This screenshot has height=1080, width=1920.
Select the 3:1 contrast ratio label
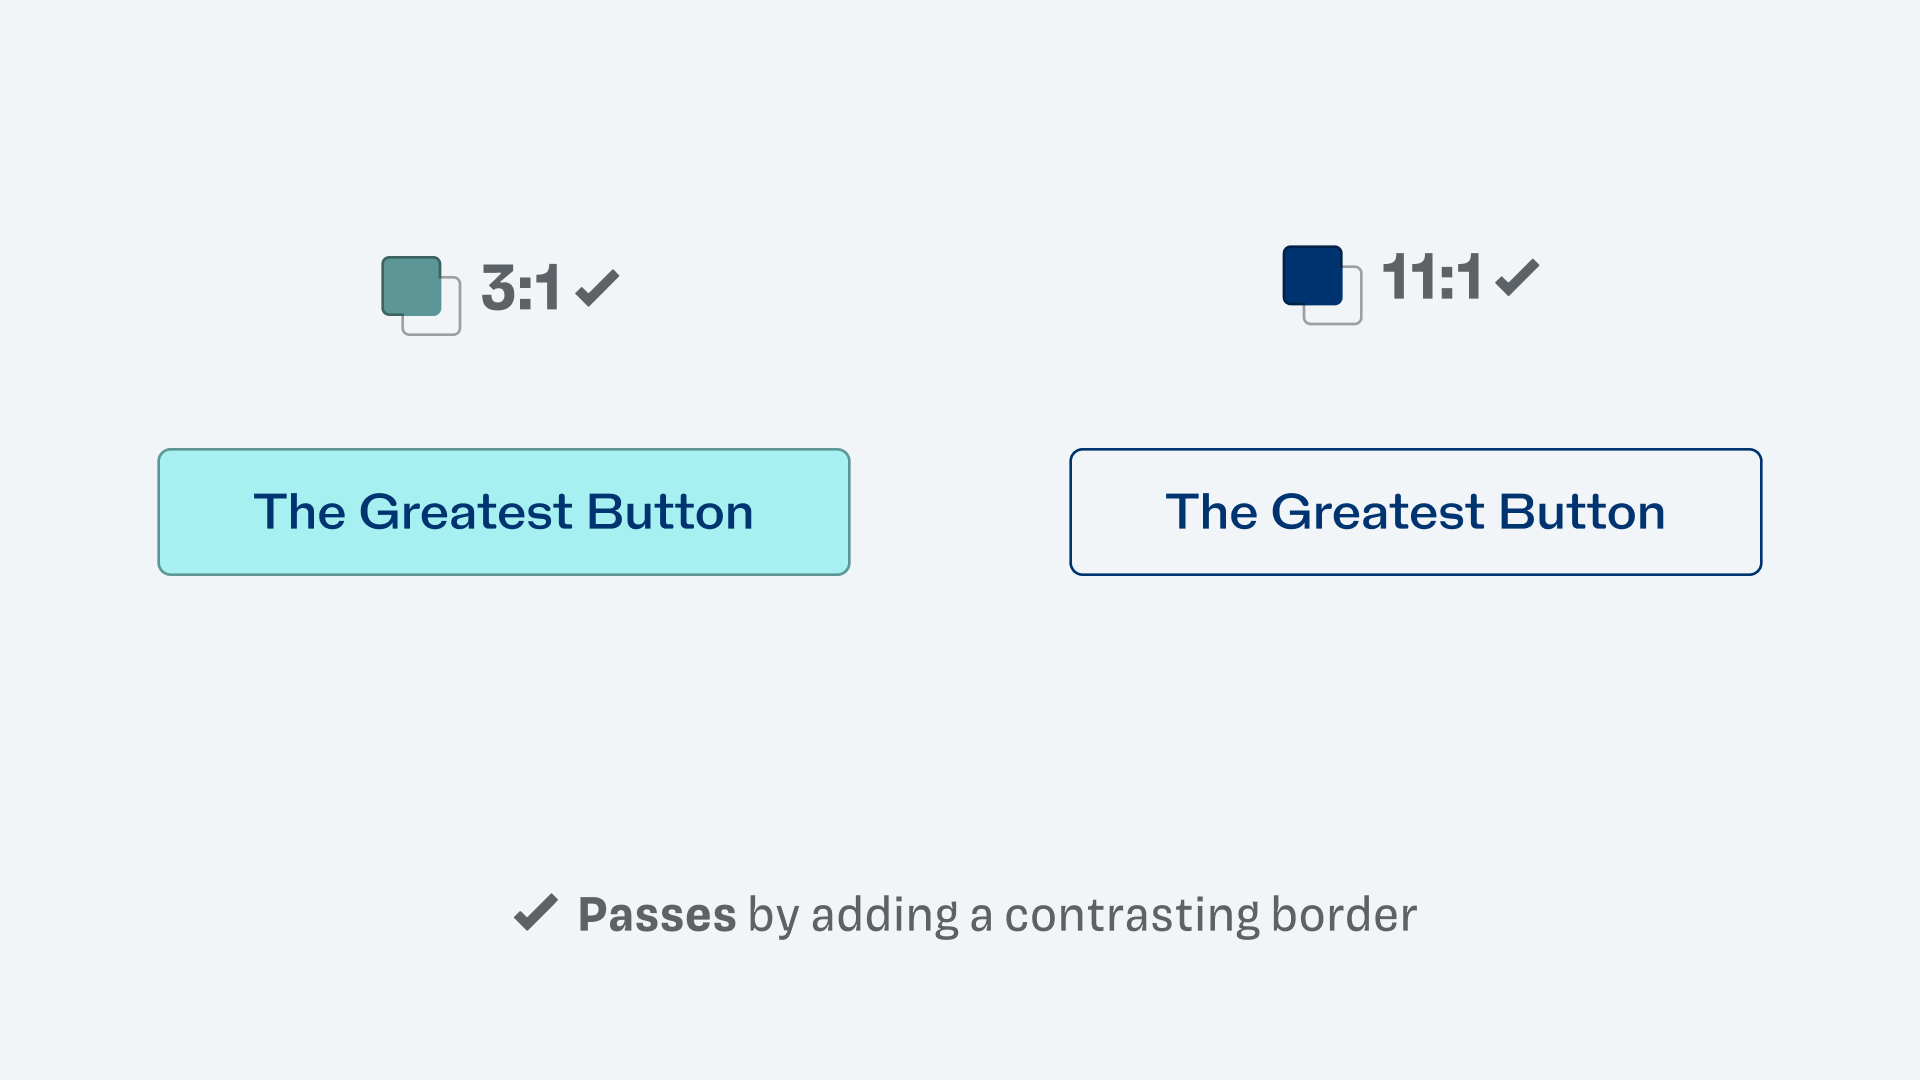[520, 288]
